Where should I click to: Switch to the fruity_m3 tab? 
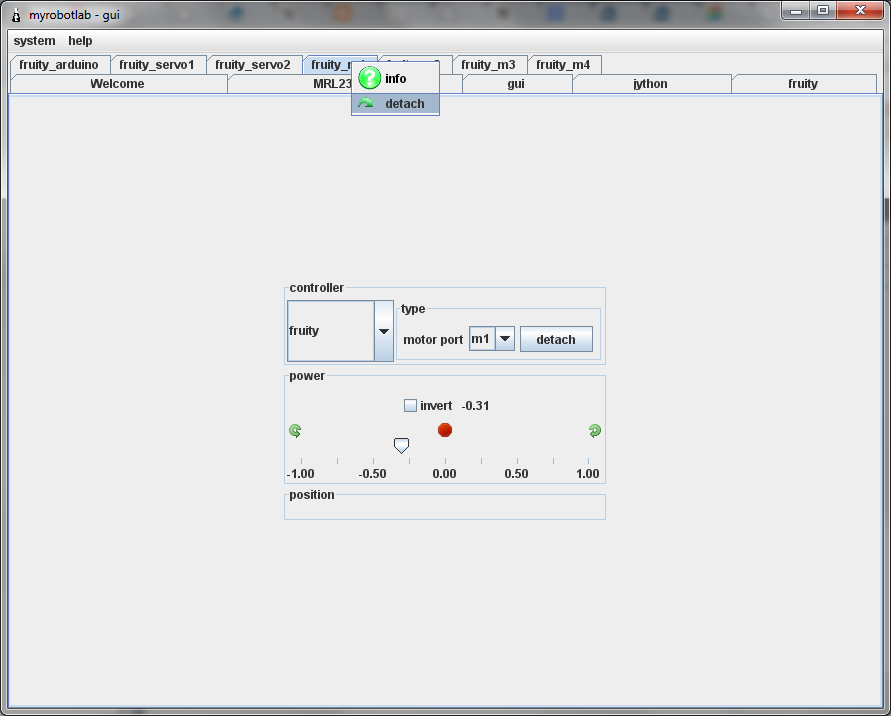(x=488, y=65)
